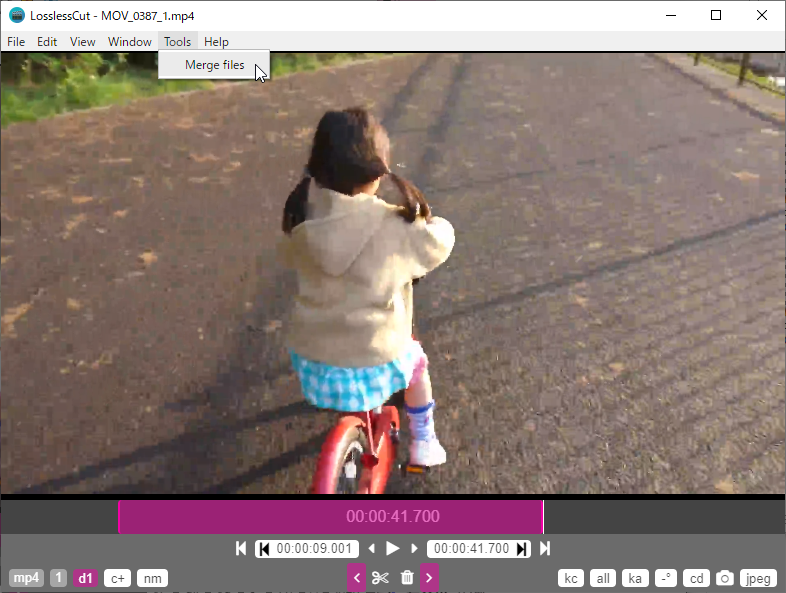The image size is (786, 593).
Task: Click the rotation degree button
Action: 666,578
